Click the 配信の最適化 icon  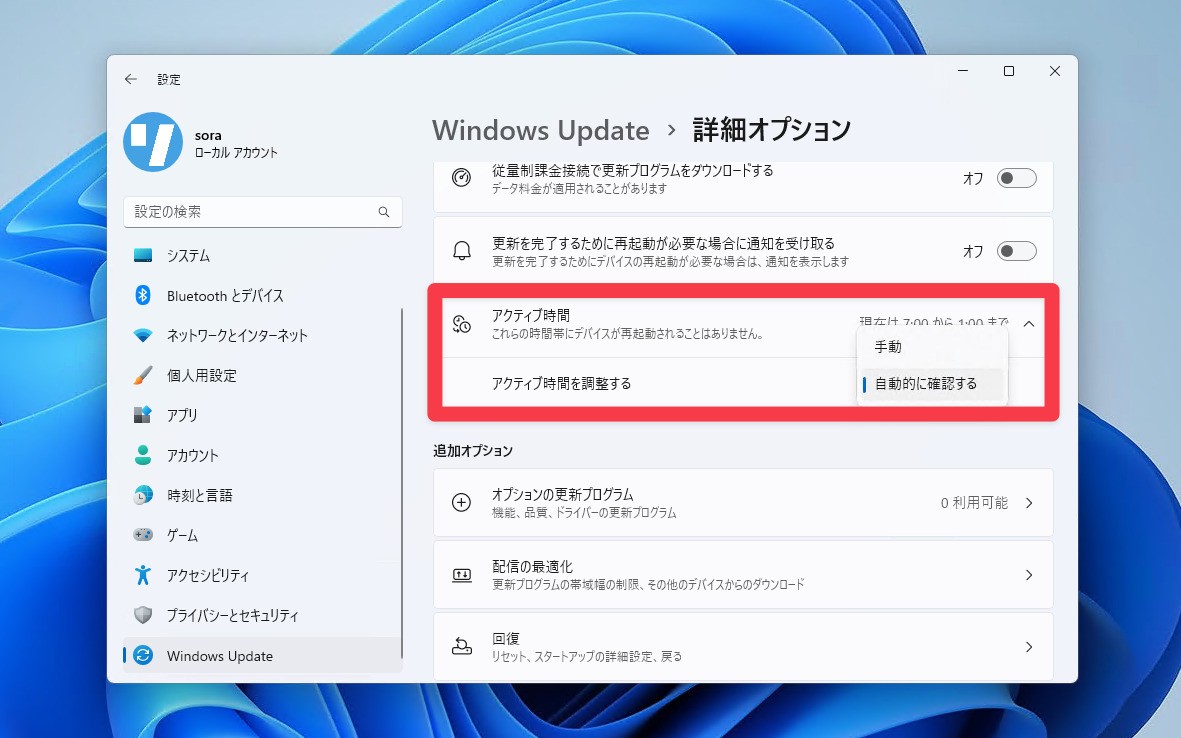pyautogui.click(x=462, y=575)
